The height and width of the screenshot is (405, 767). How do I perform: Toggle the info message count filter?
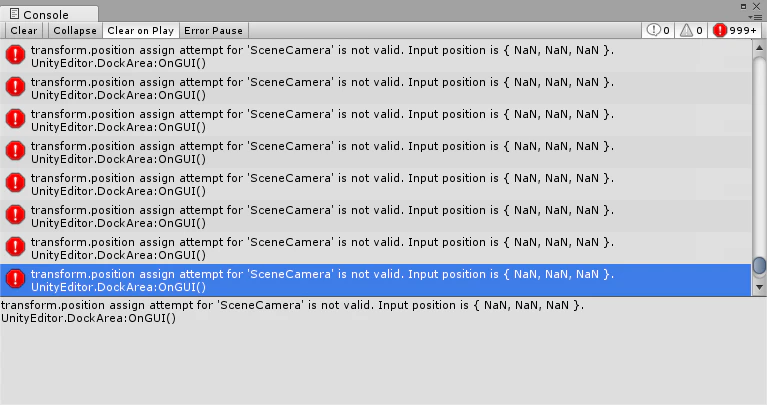[658, 30]
